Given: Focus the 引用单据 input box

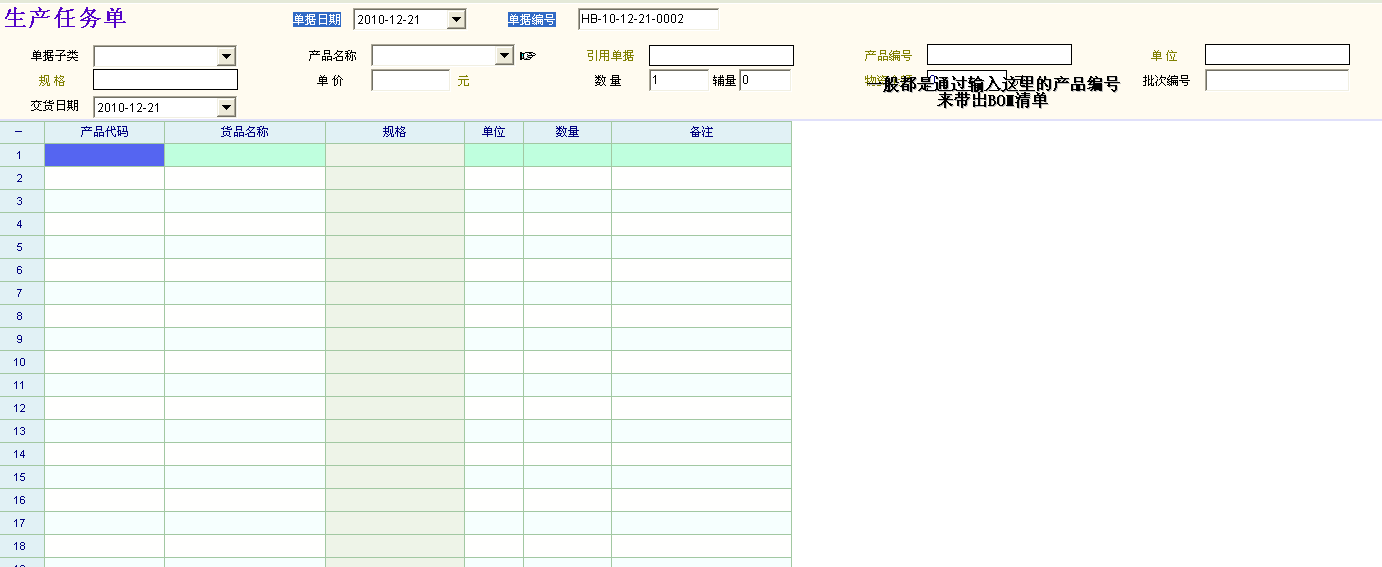Looking at the screenshot, I should [x=721, y=55].
